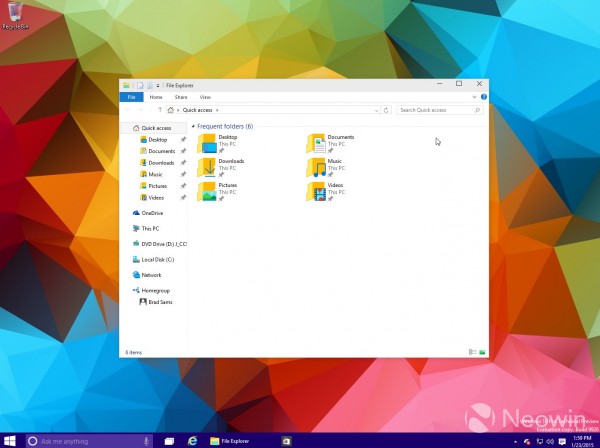The height and width of the screenshot is (448, 600).
Task: Switch to the View ribbon tab
Action: point(205,97)
